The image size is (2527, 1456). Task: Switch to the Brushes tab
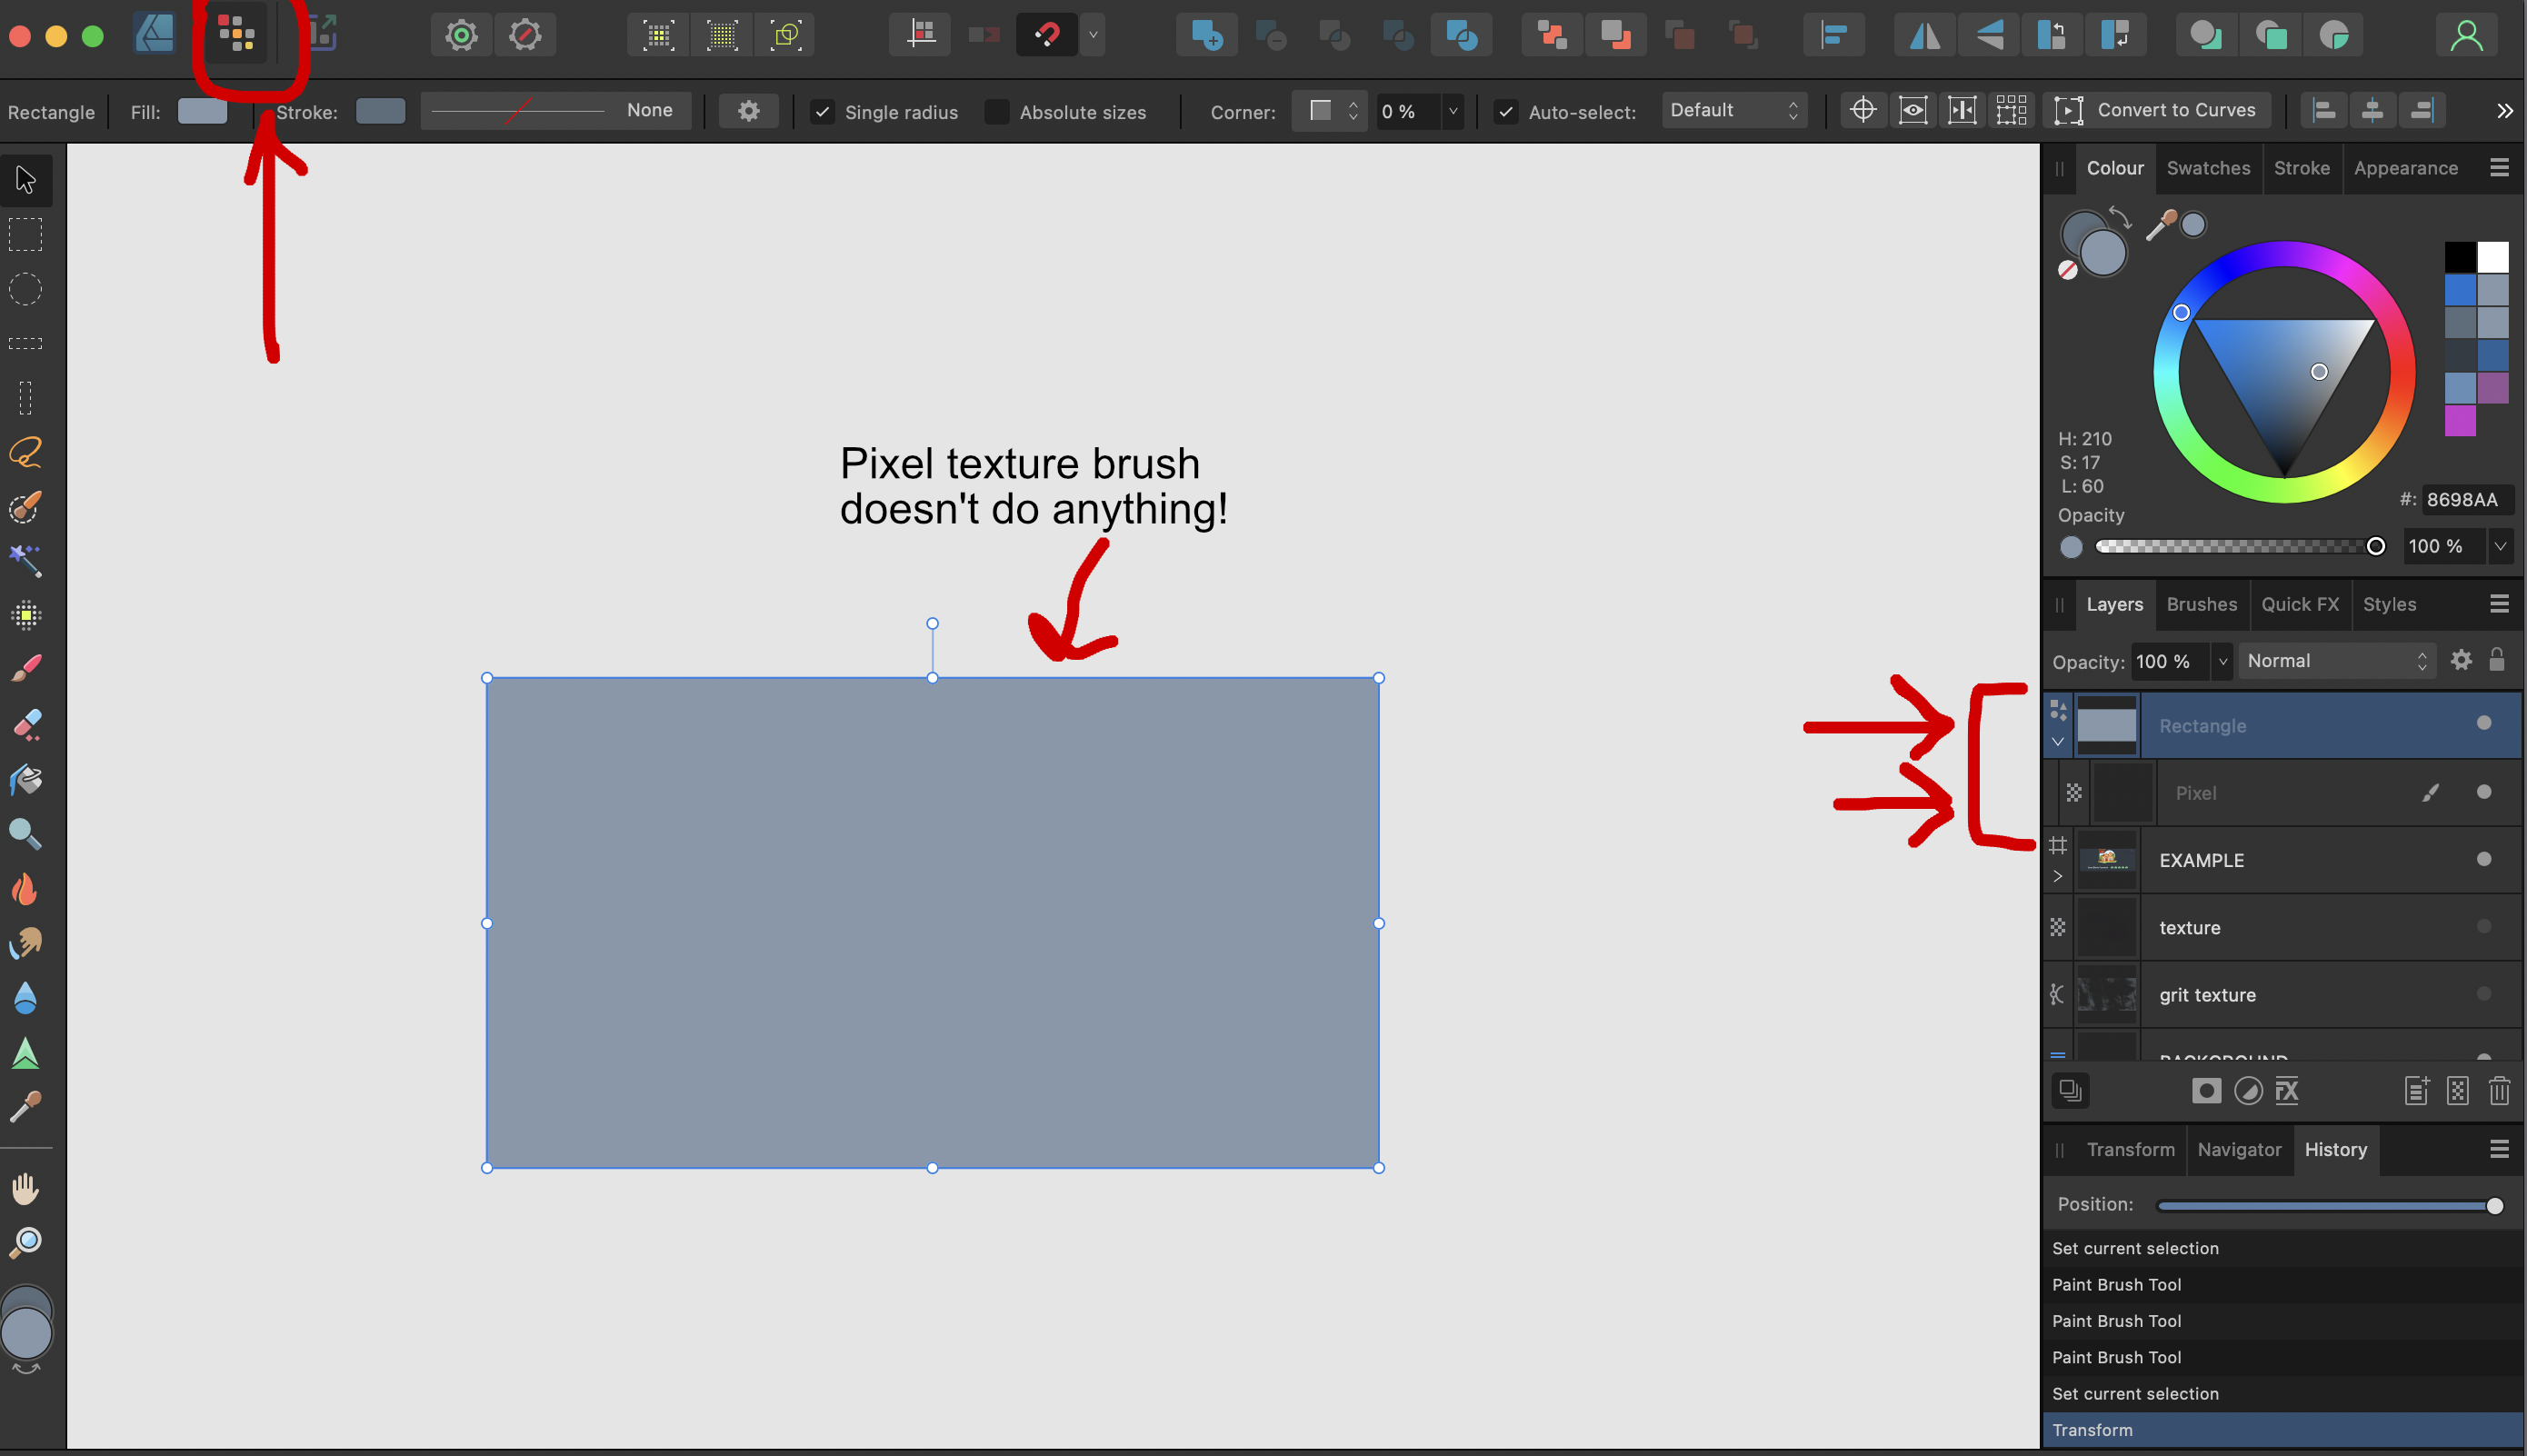click(x=2201, y=604)
